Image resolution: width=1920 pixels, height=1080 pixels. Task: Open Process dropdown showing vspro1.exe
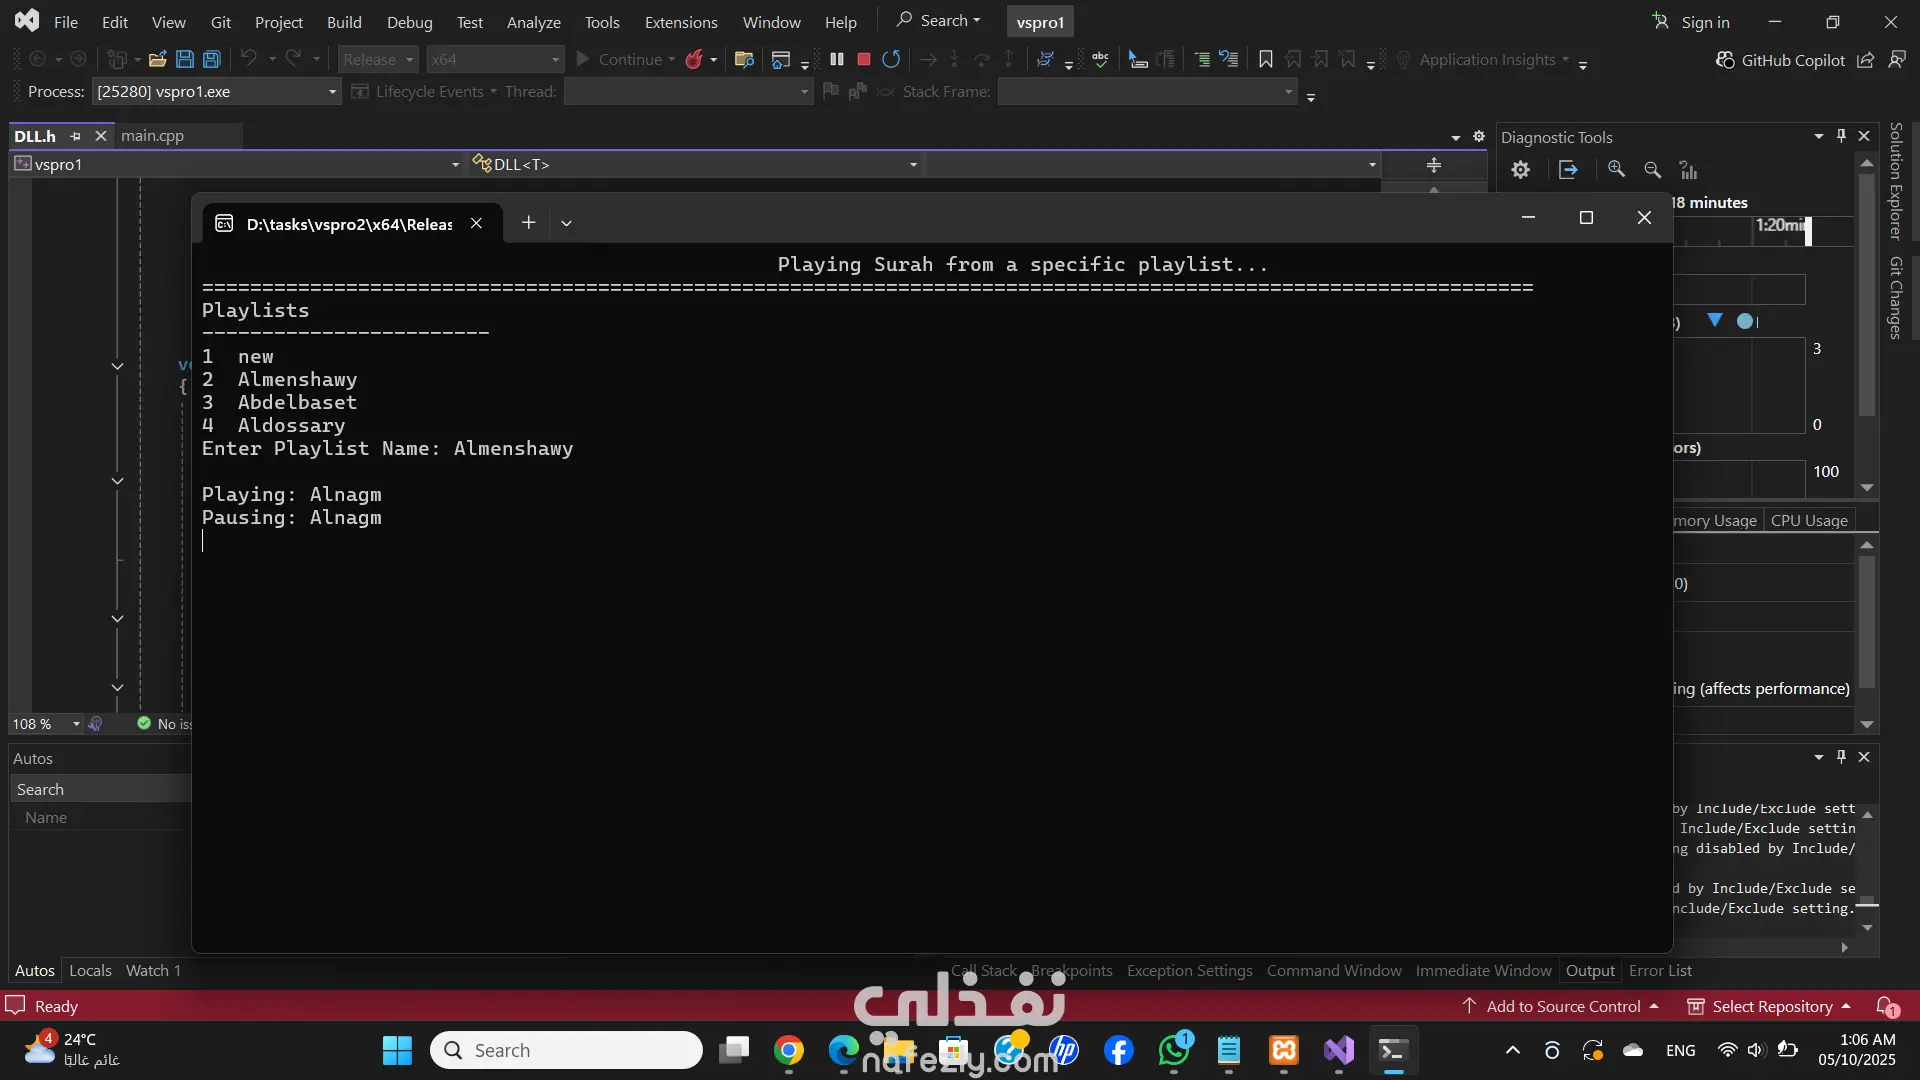pyautogui.click(x=332, y=92)
